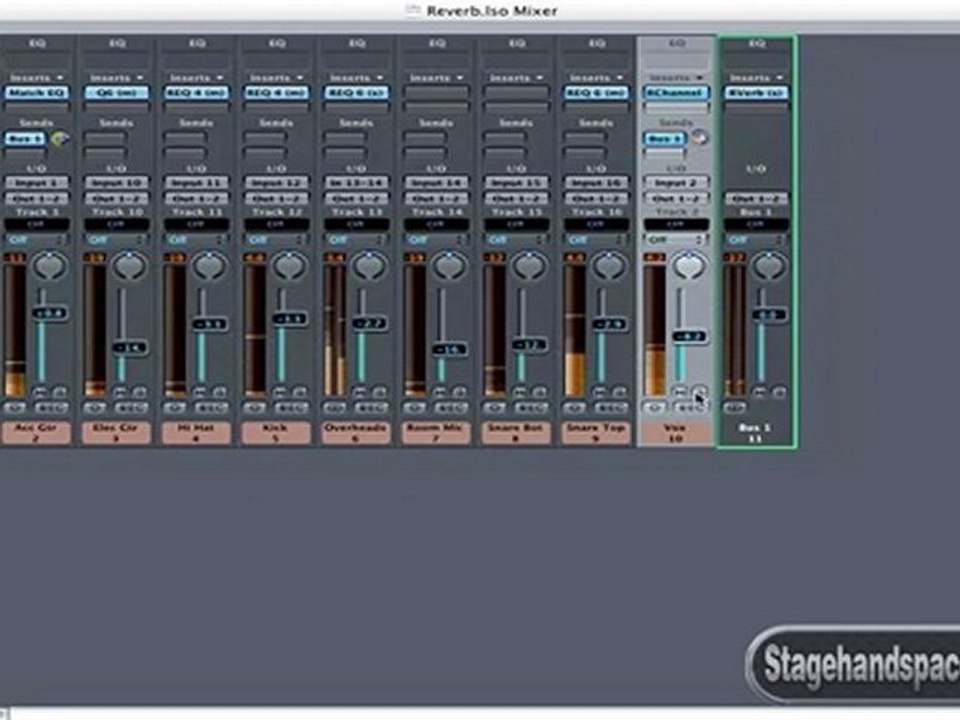
Task: Click the channel format button on Acc Gtr
Action: coord(15,407)
